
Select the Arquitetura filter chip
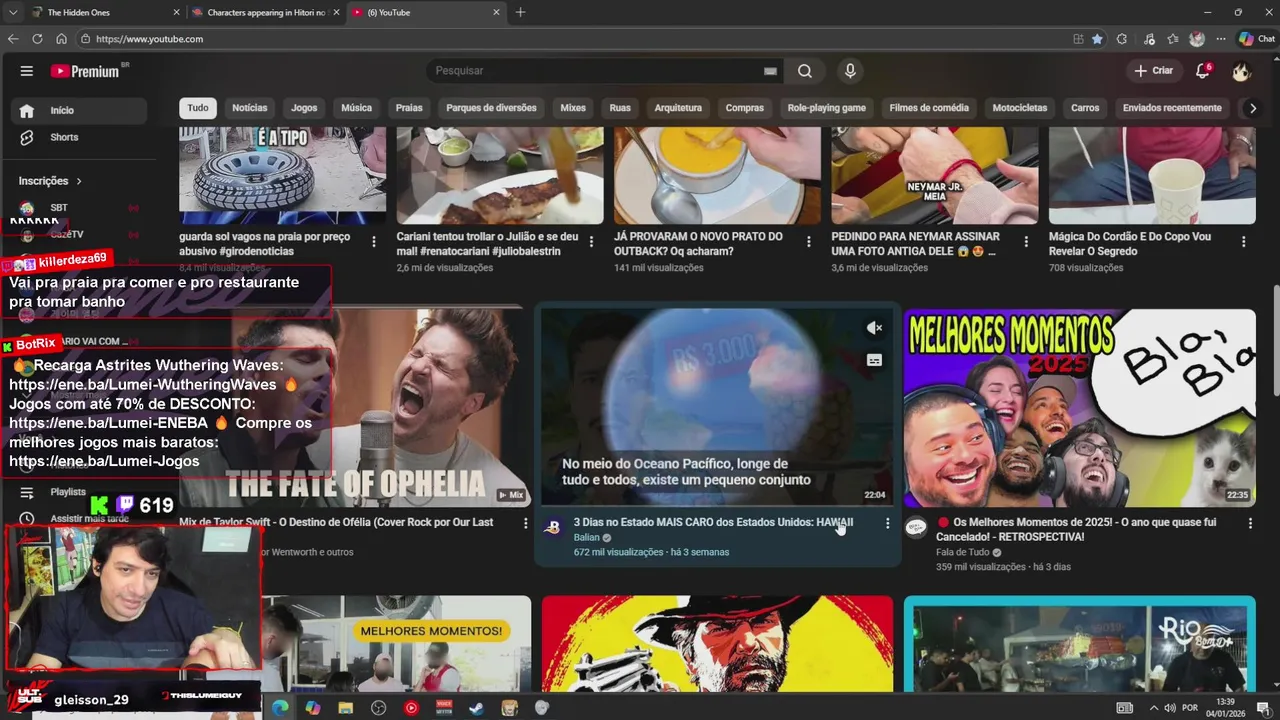(678, 108)
